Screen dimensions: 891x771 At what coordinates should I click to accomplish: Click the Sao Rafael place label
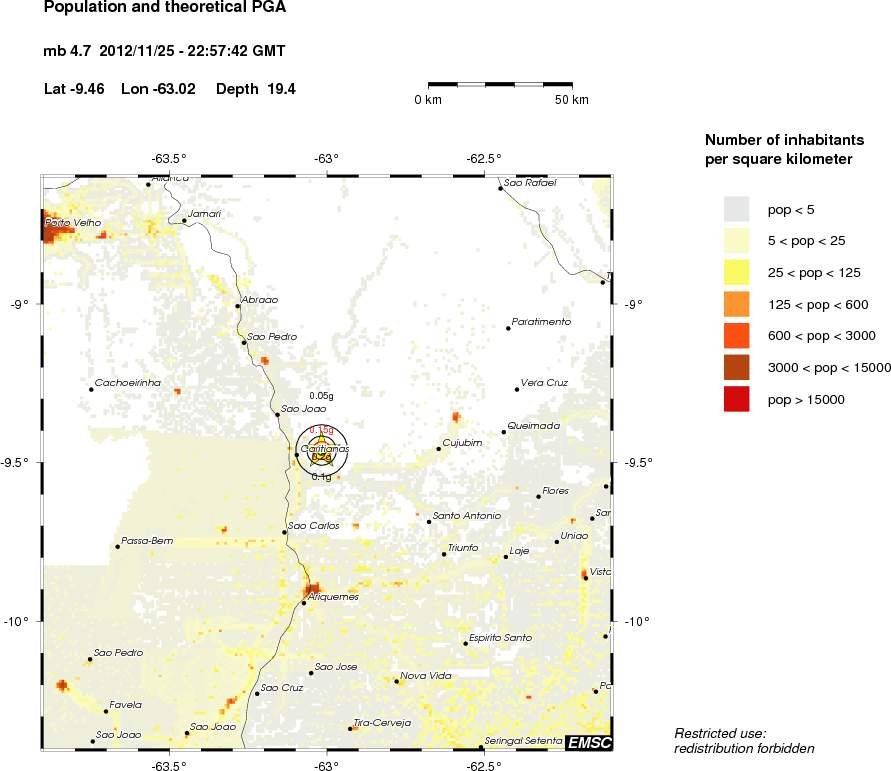coord(530,183)
